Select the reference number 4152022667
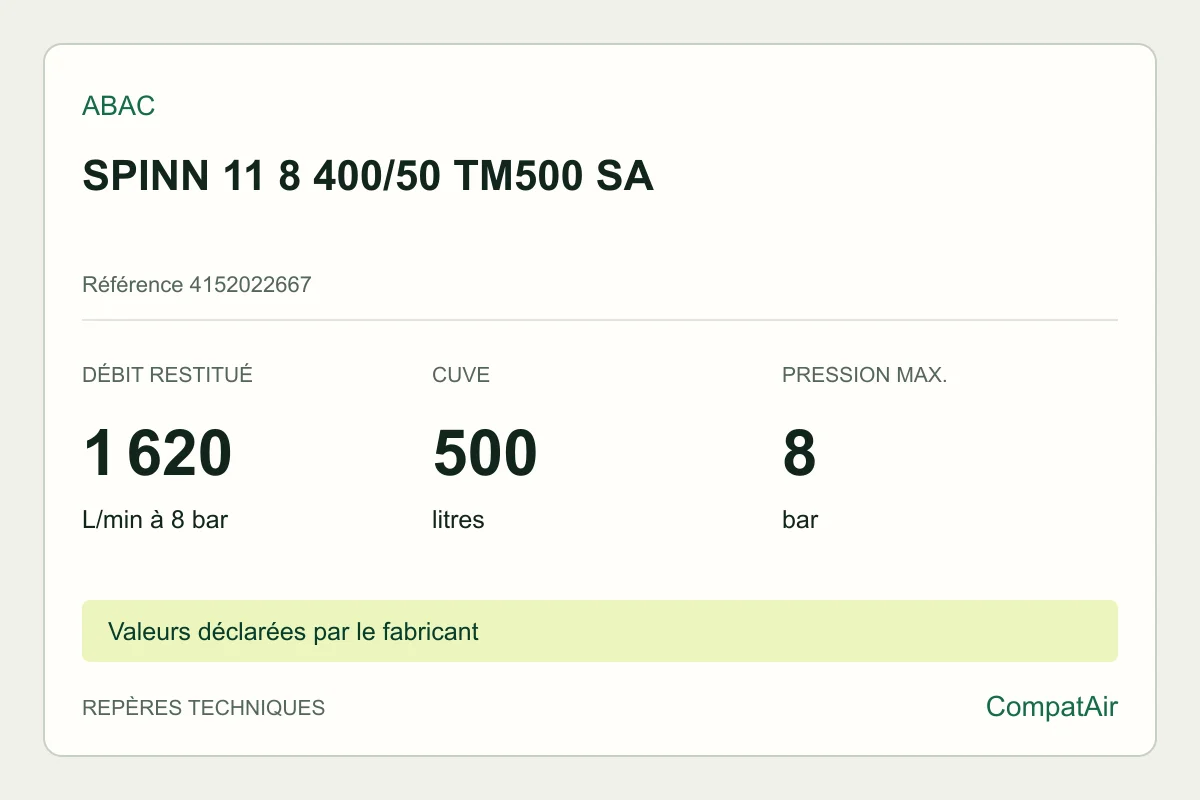Image resolution: width=1200 pixels, height=800 pixels. tap(250, 285)
